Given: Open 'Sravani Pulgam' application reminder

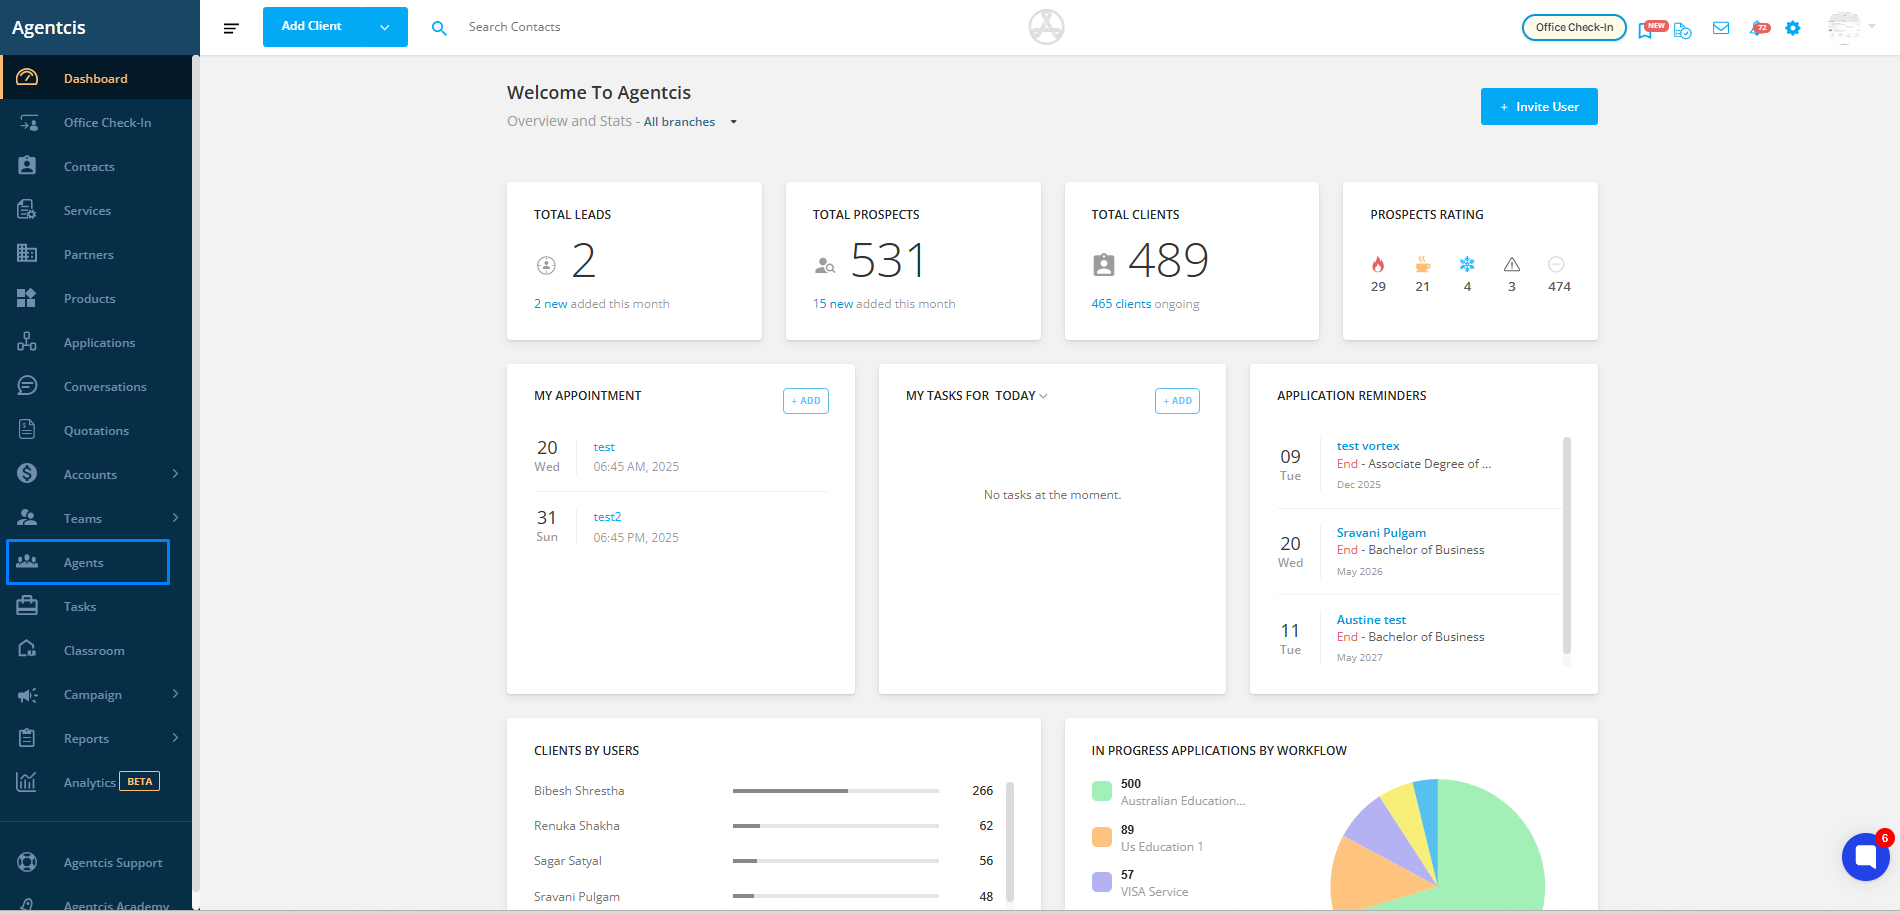Looking at the screenshot, I should (x=1381, y=533).
